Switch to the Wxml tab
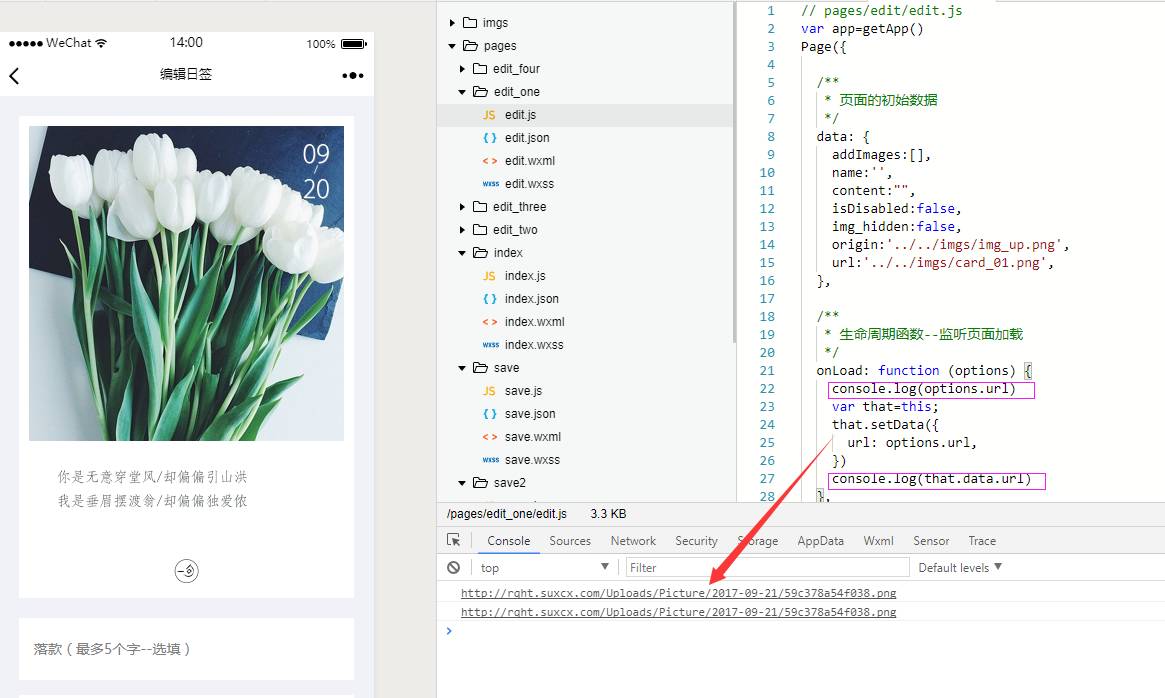1165x698 pixels. point(878,541)
